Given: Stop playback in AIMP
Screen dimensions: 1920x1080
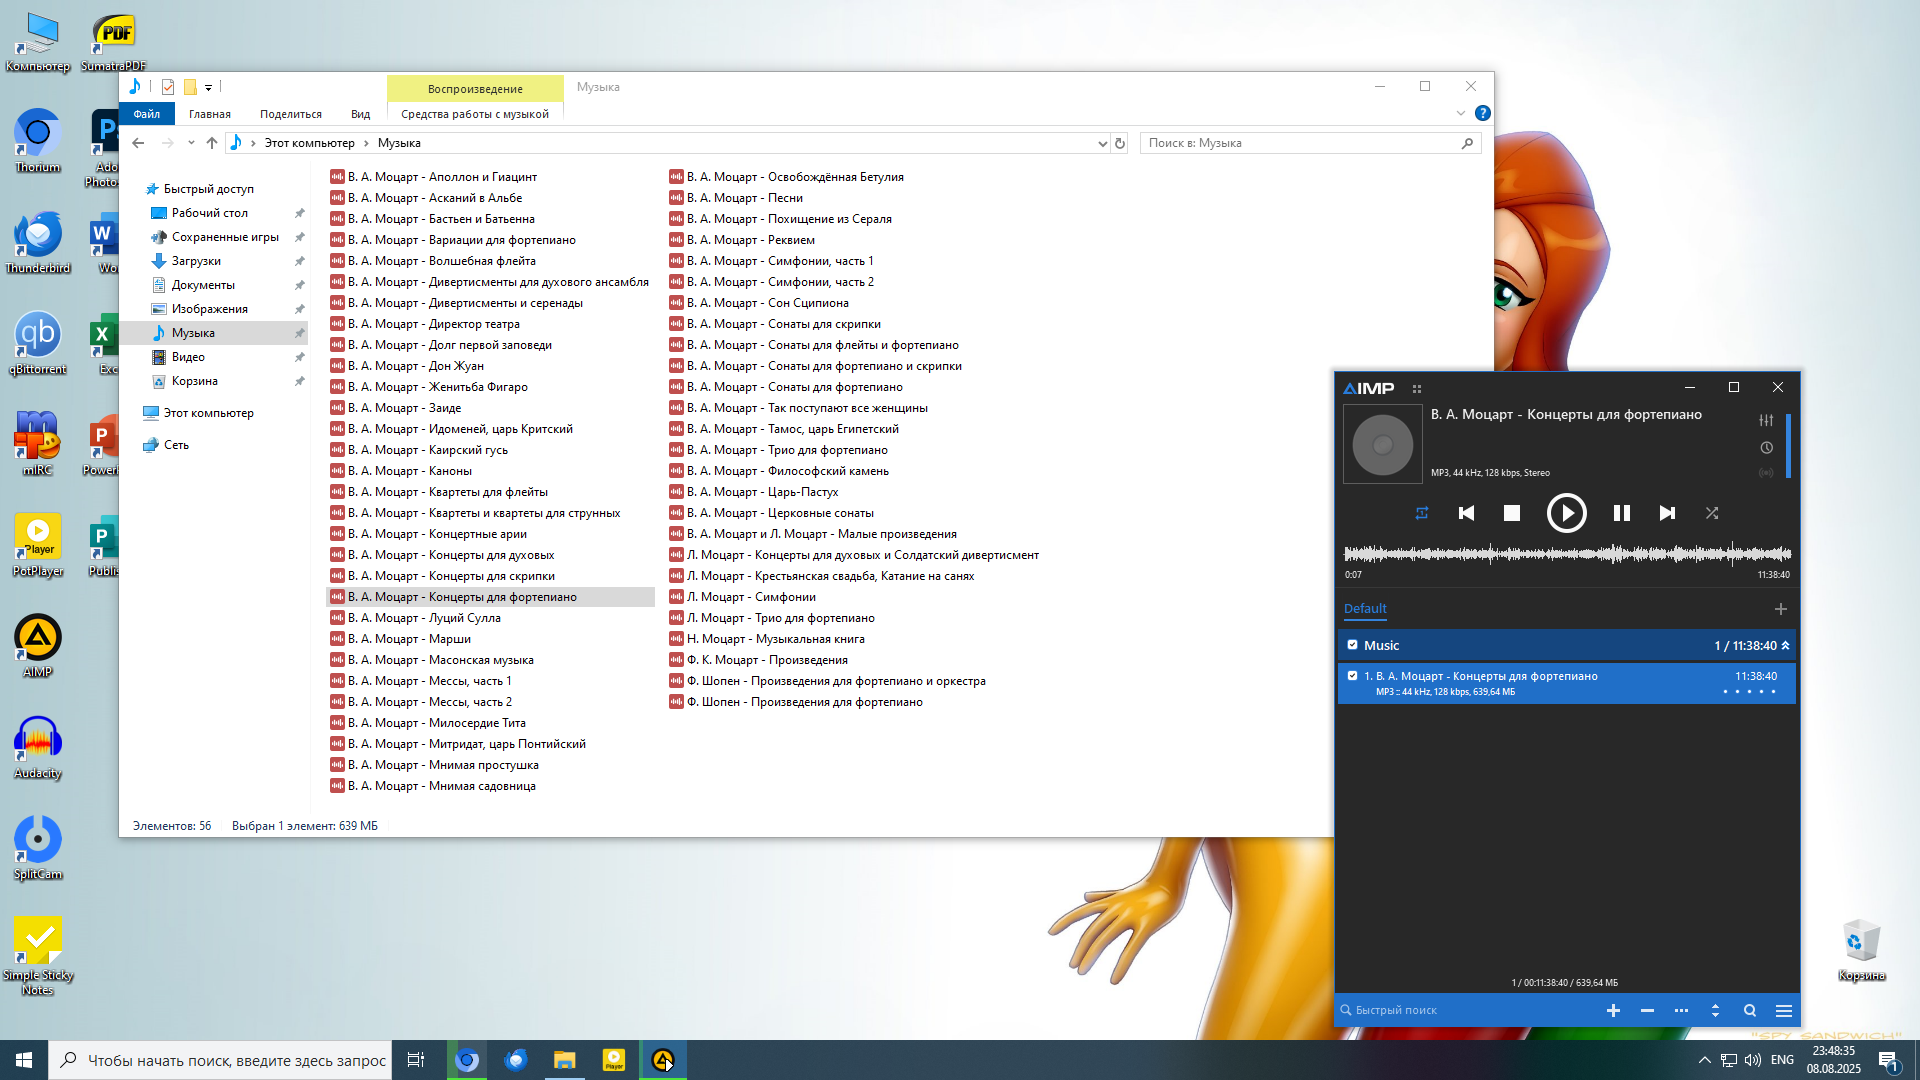Looking at the screenshot, I should (x=1512, y=513).
